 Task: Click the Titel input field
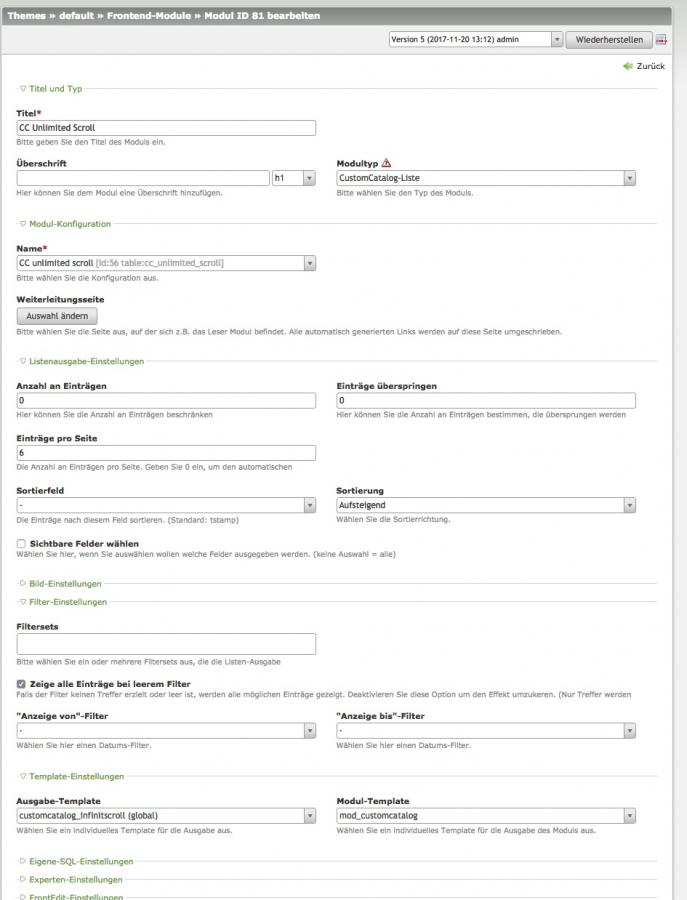click(166, 128)
